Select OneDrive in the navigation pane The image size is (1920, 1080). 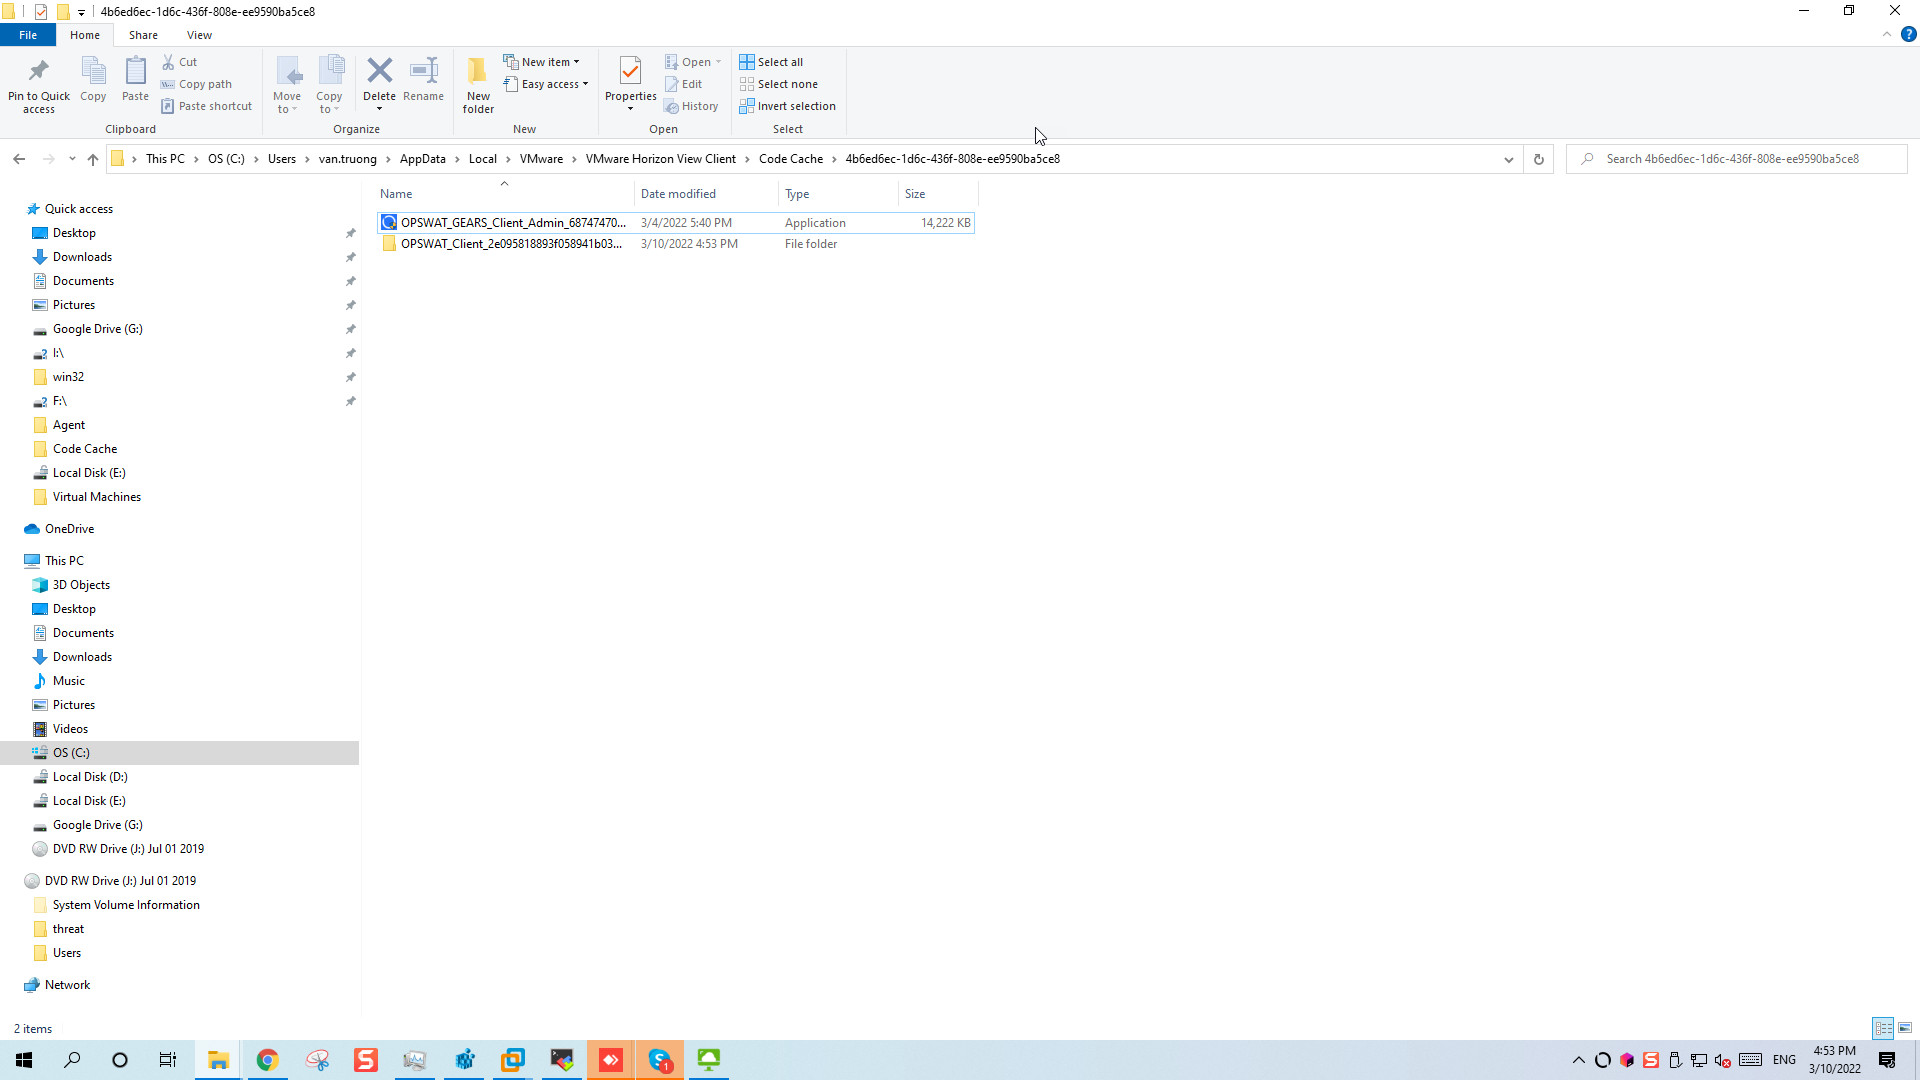click(69, 529)
